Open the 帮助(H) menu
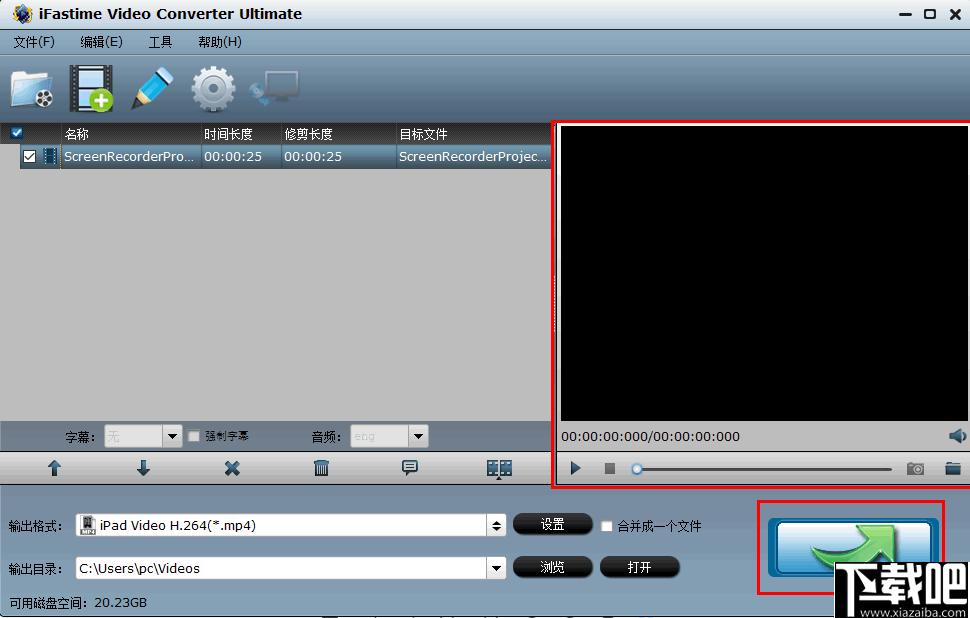Viewport: 970px width, 618px height. [x=220, y=42]
